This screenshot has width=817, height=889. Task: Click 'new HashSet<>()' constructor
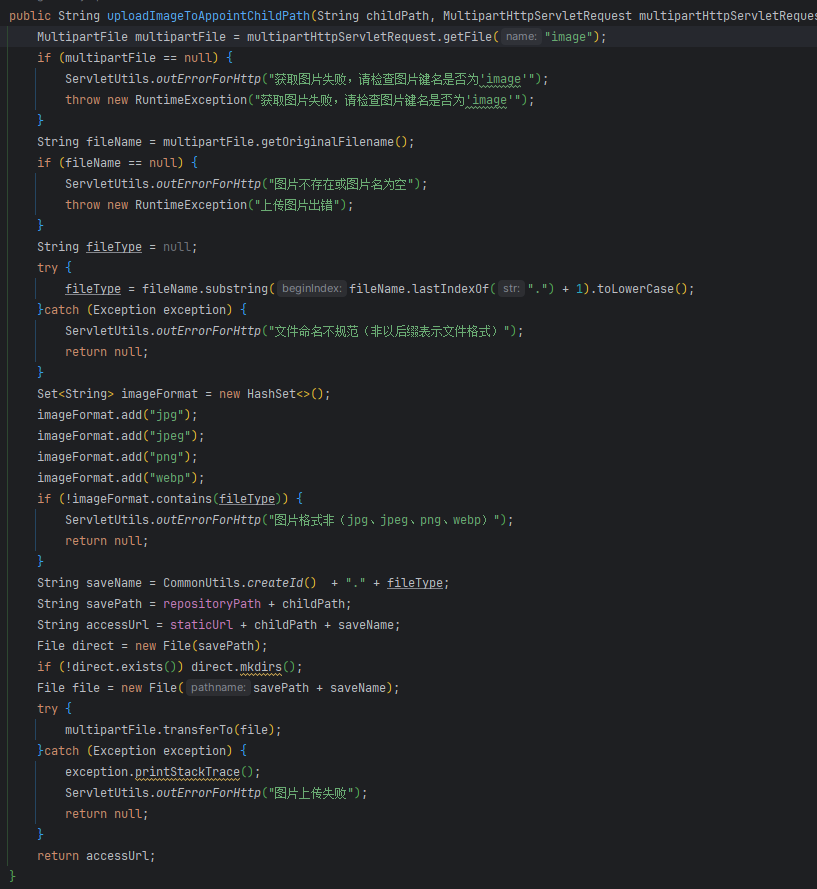click(271, 394)
